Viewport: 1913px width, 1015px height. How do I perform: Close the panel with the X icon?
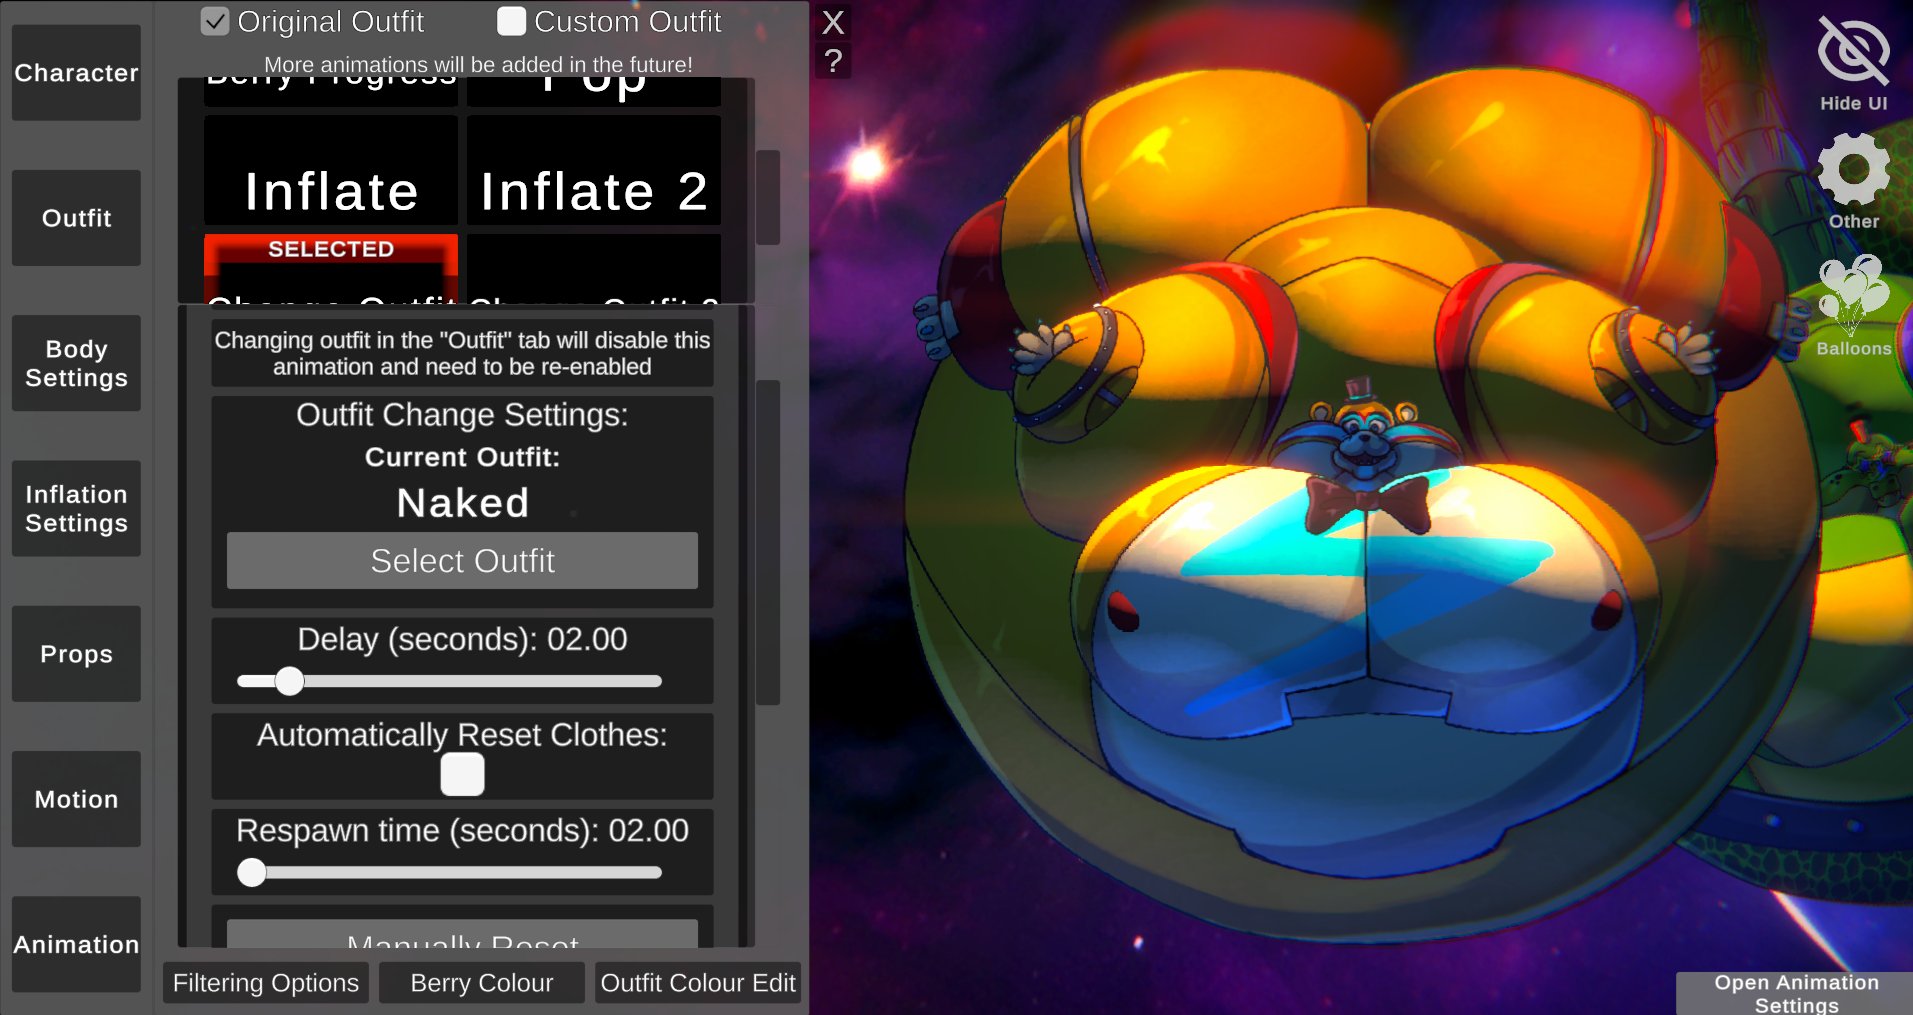(x=833, y=22)
